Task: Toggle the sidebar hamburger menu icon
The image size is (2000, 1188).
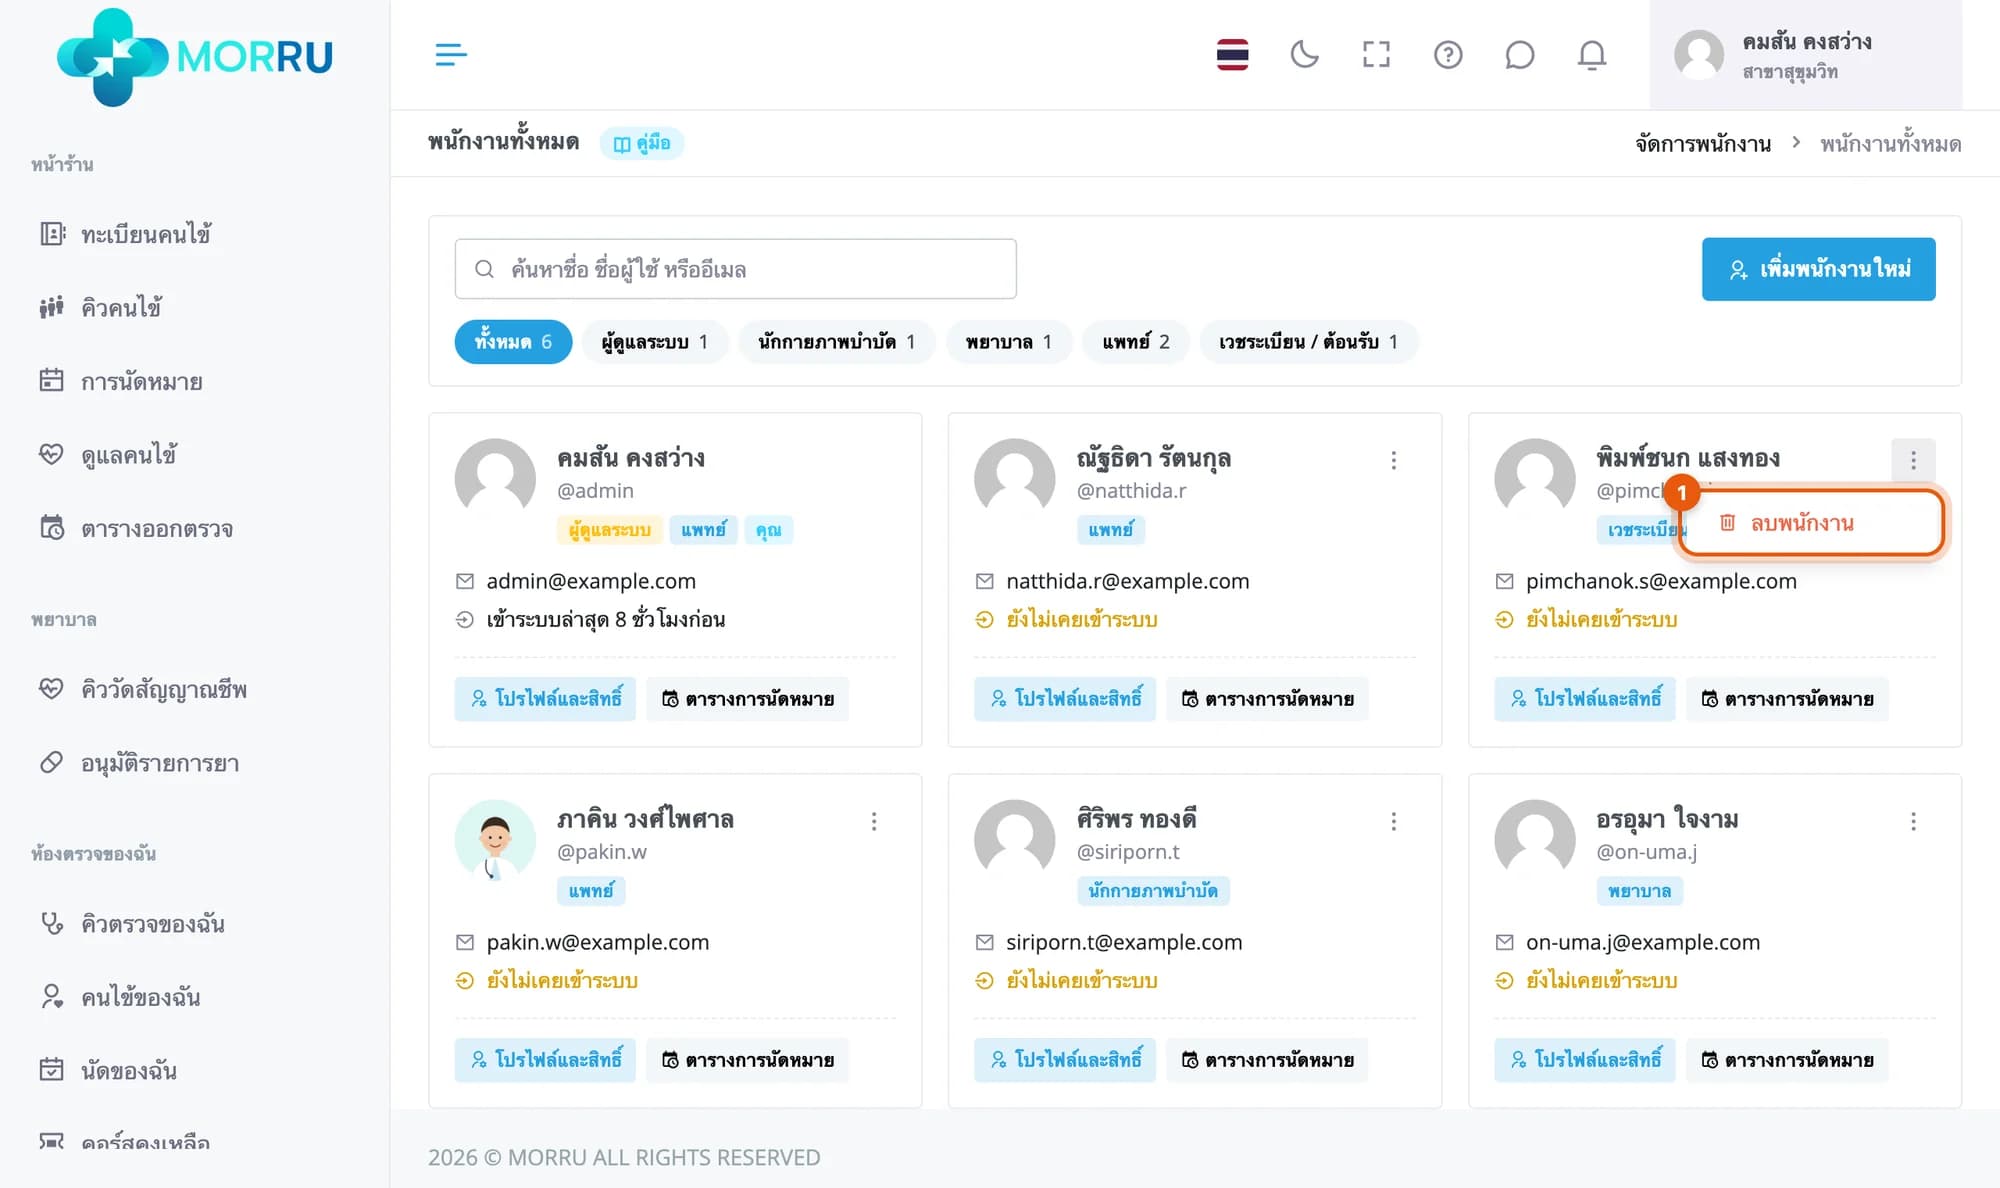Action: (451, 55)
